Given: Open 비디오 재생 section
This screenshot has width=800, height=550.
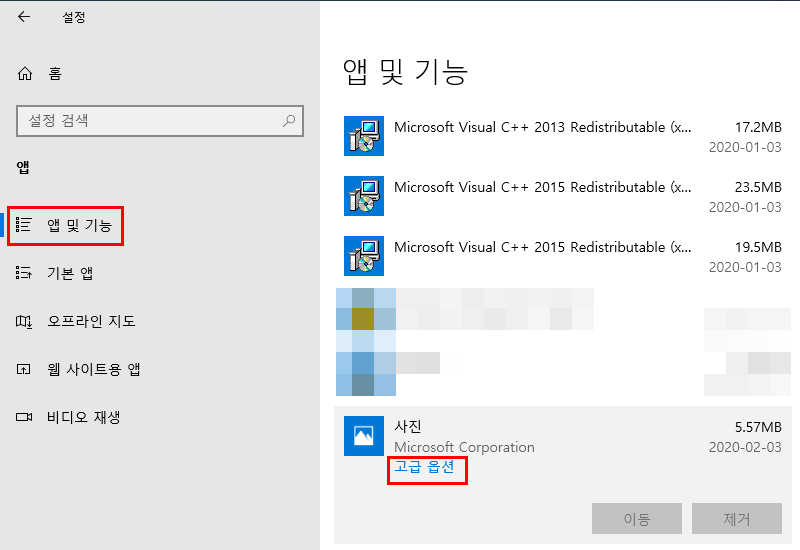Looking at the screenshot, I should (x=84, y=417).
